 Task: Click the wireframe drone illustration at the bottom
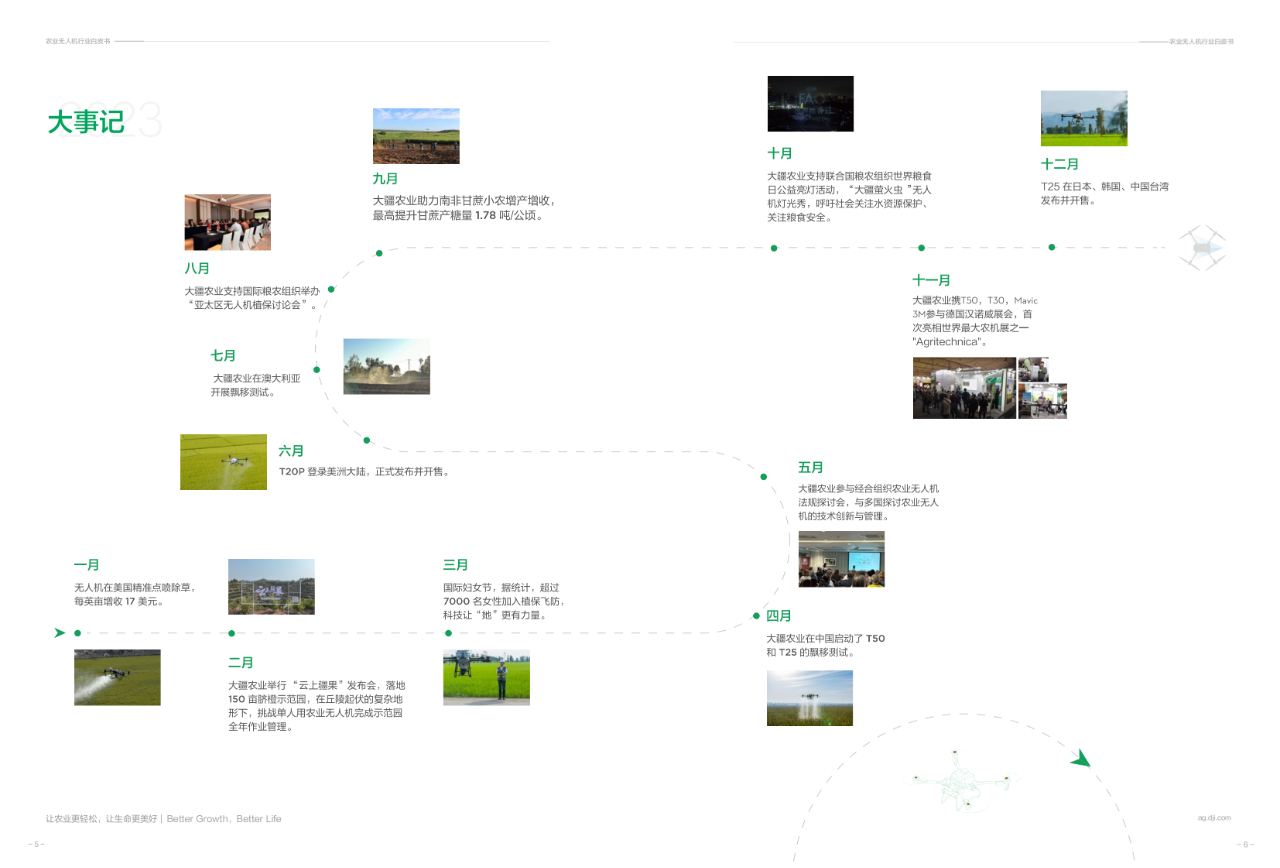[959, 780]
